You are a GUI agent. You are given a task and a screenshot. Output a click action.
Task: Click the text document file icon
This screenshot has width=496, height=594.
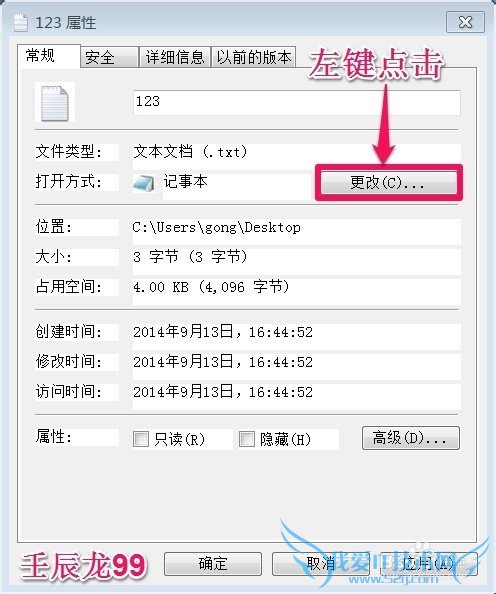55,103
